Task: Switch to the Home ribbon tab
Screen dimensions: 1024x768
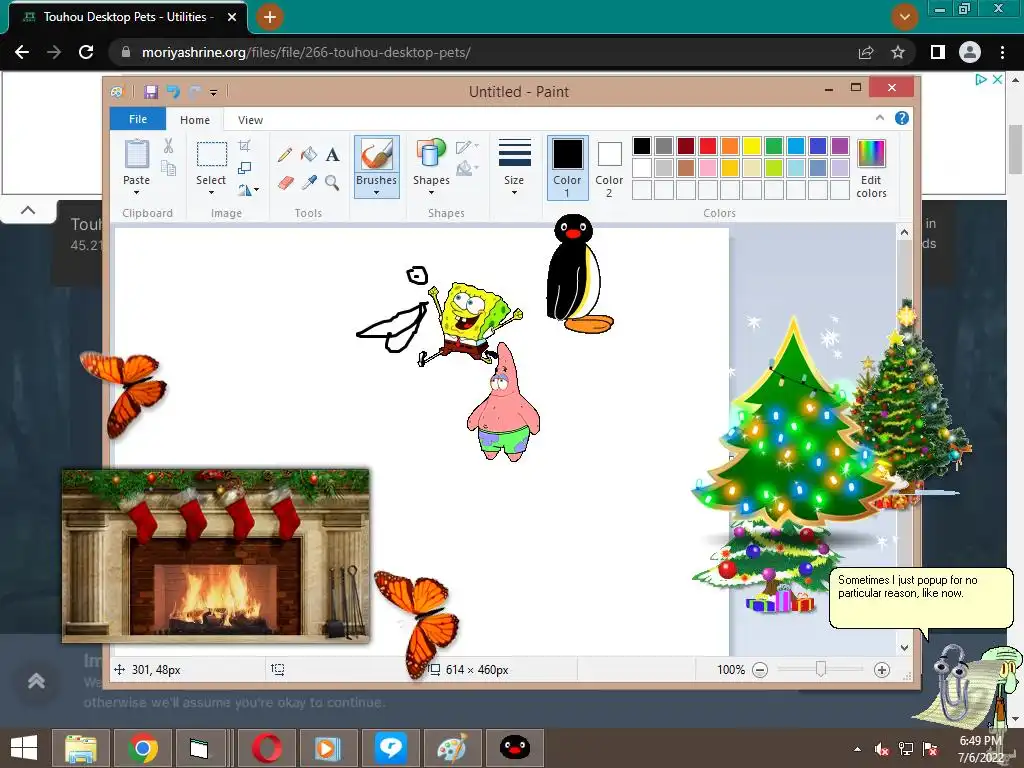Action: [x=195, y=120]
